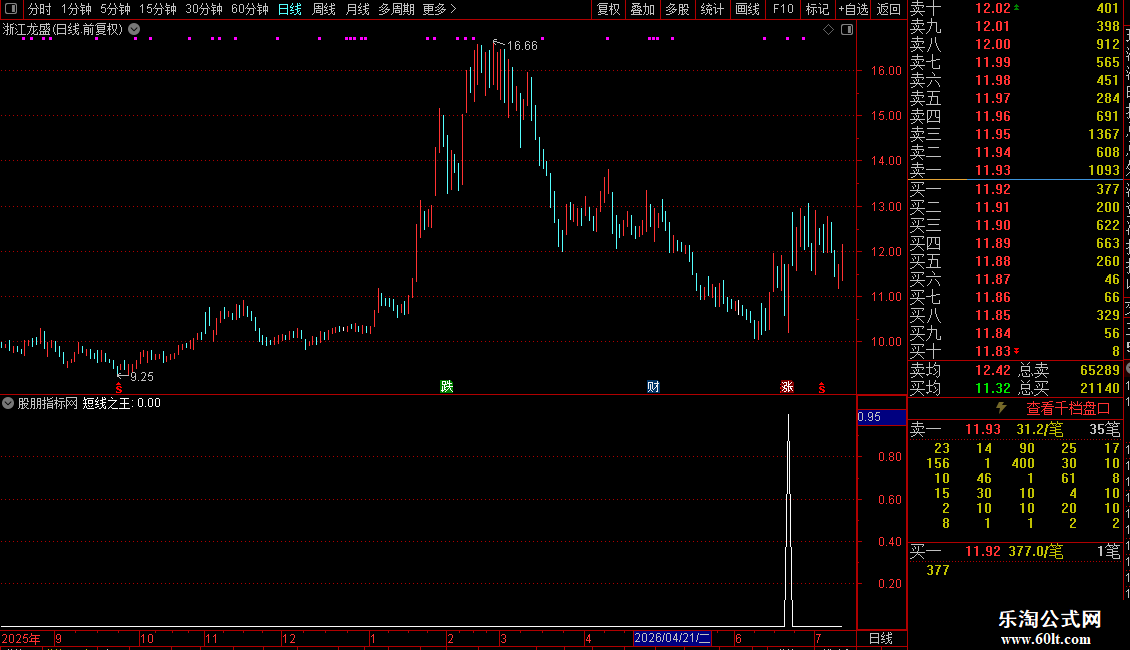Switch to 分时 intraday view

40,9
